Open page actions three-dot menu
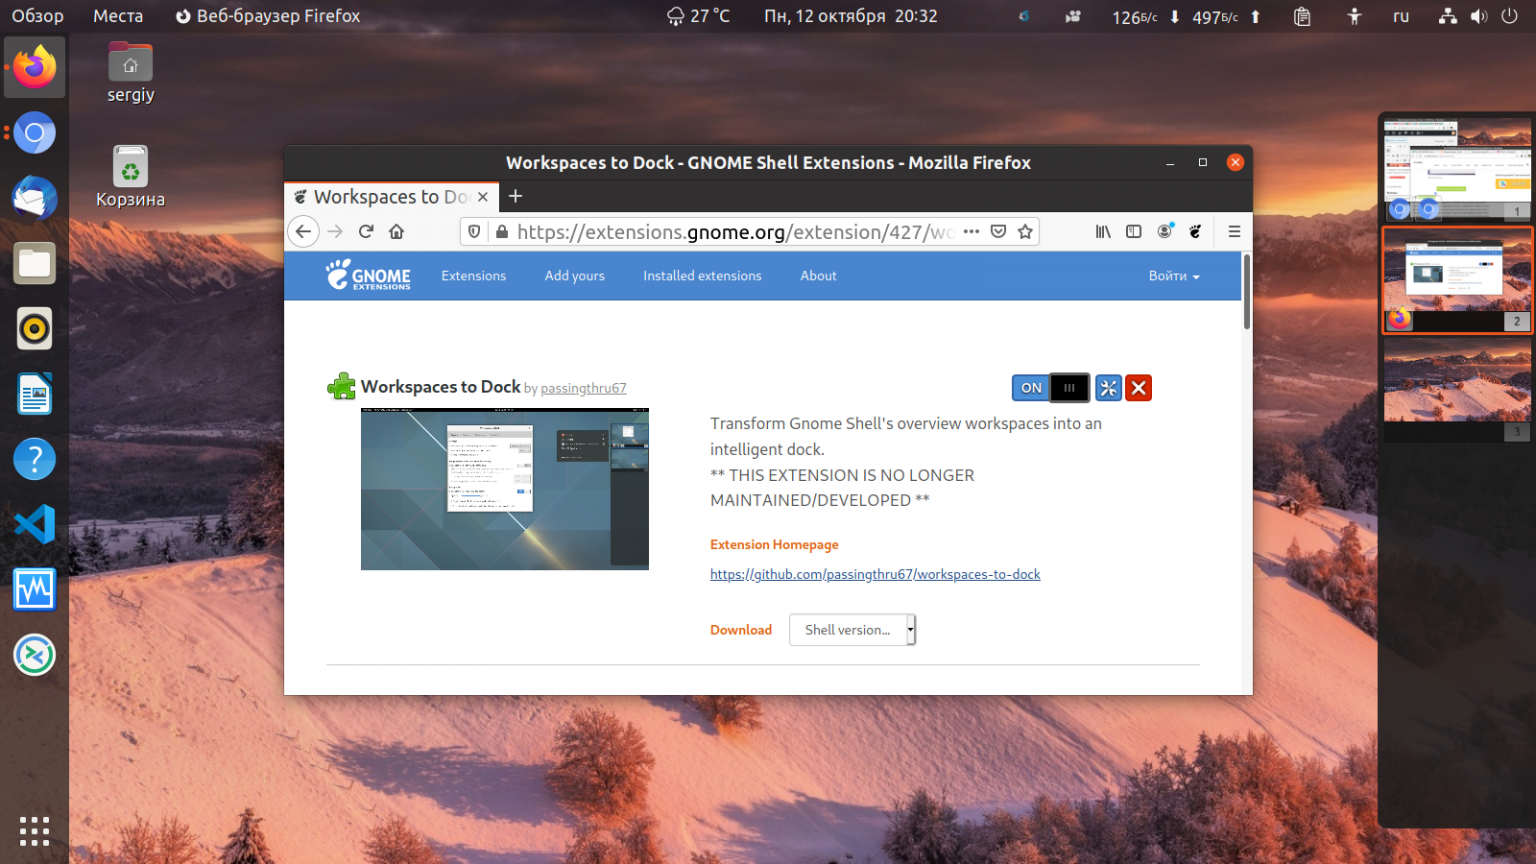The image size is (1536, 864). (971, 231)
